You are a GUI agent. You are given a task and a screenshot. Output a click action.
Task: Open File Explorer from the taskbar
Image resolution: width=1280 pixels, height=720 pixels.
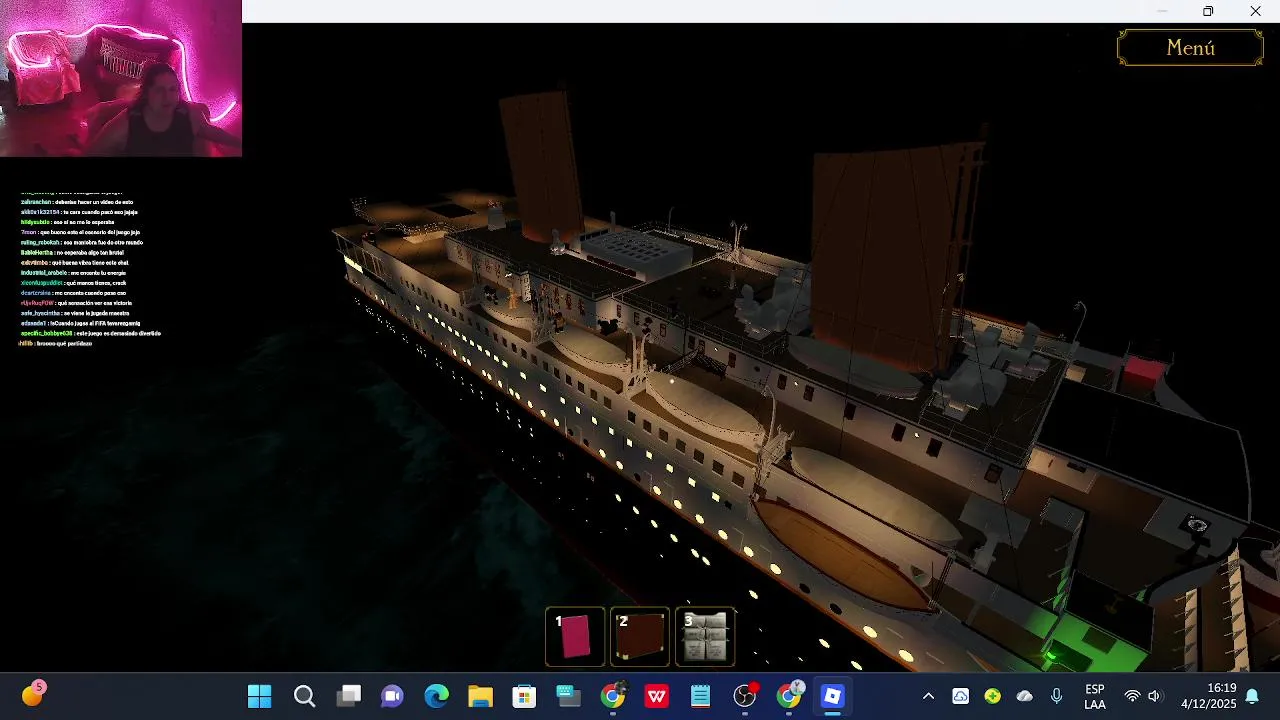(x=480, y=697)
